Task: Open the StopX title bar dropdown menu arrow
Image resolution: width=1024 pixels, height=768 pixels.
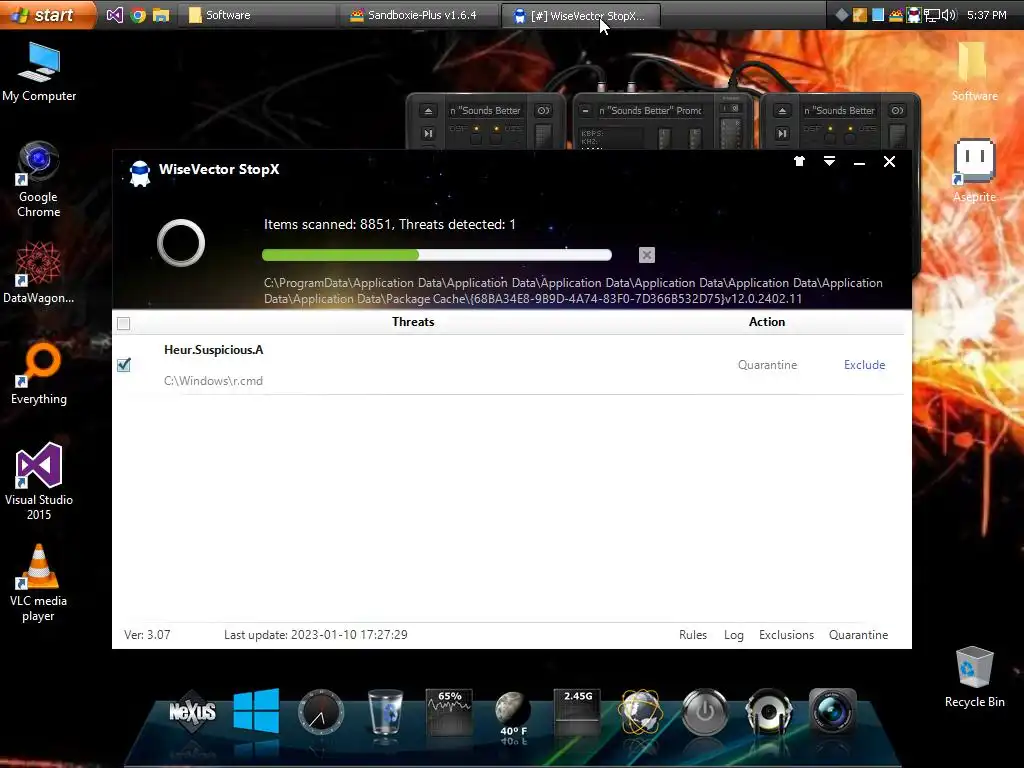Action: (x=829, y=161)
